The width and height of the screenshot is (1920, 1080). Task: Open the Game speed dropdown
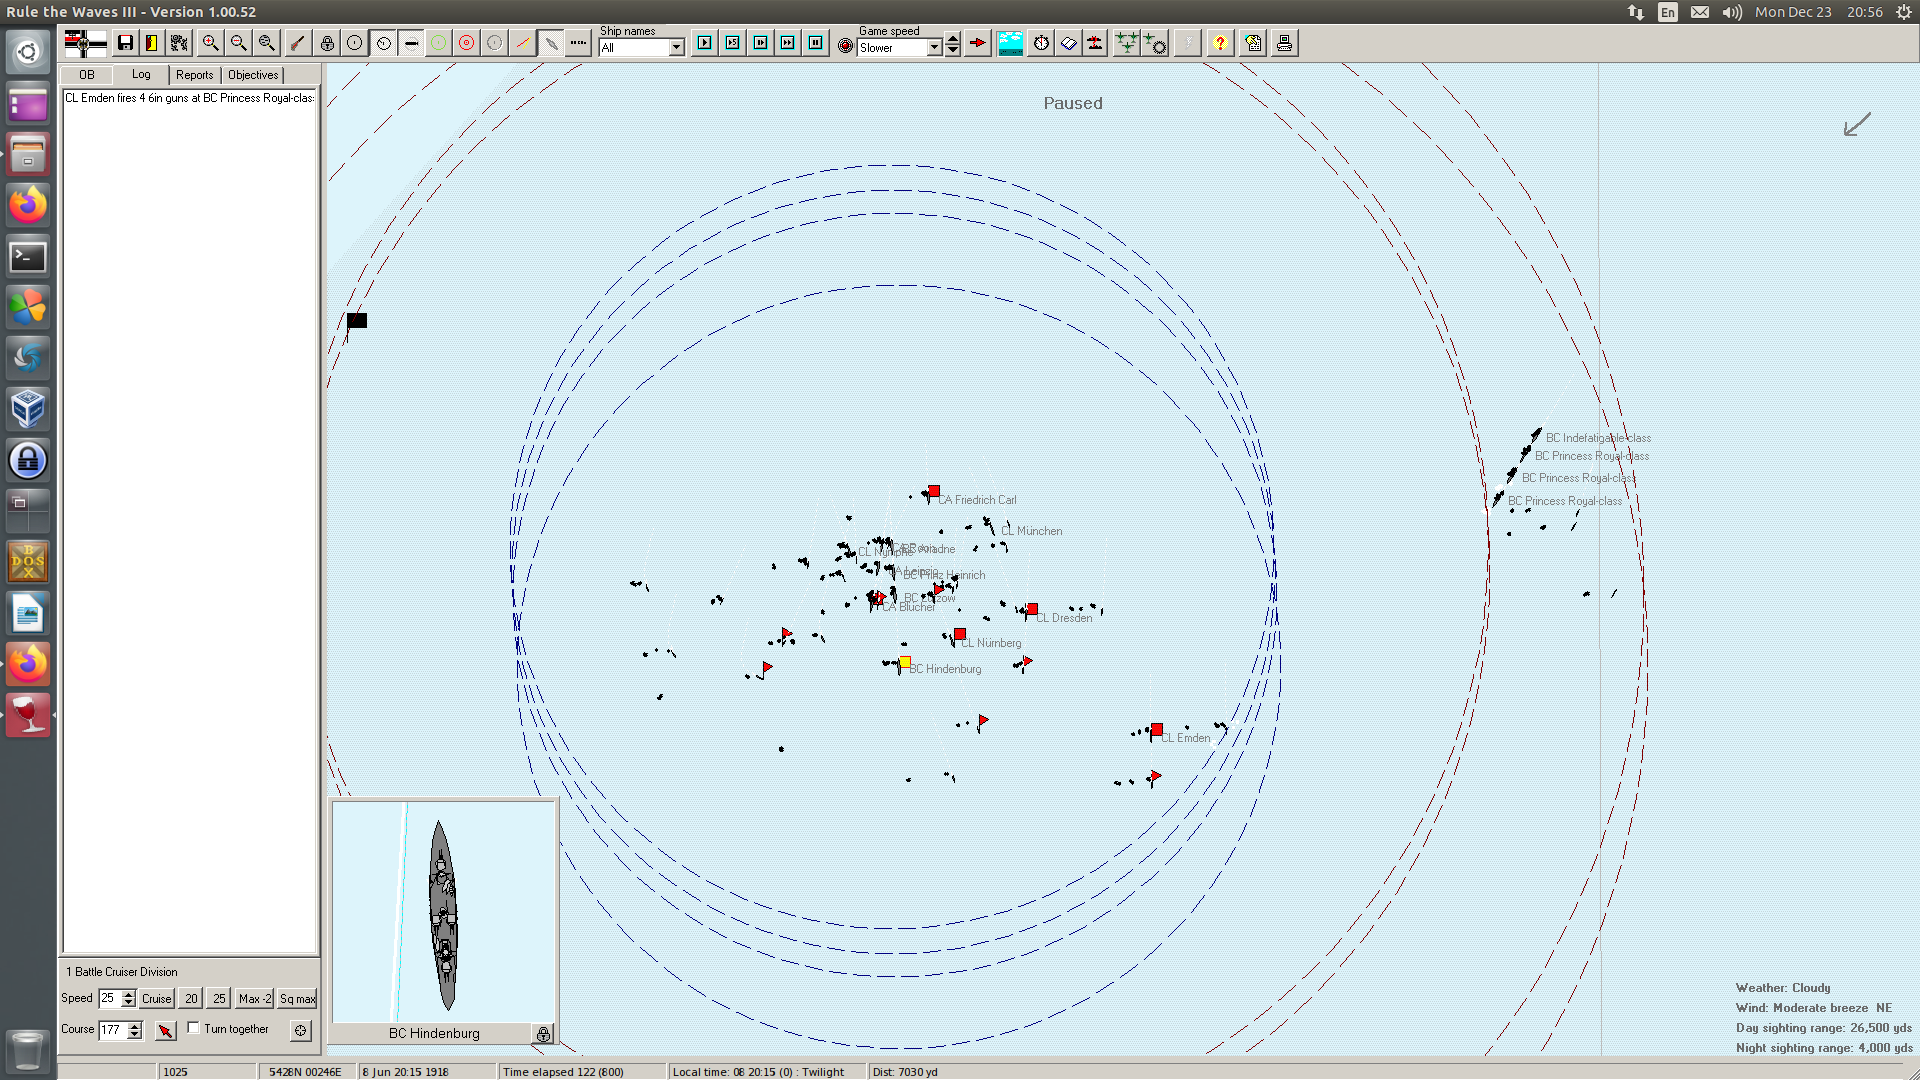point(934,48)
